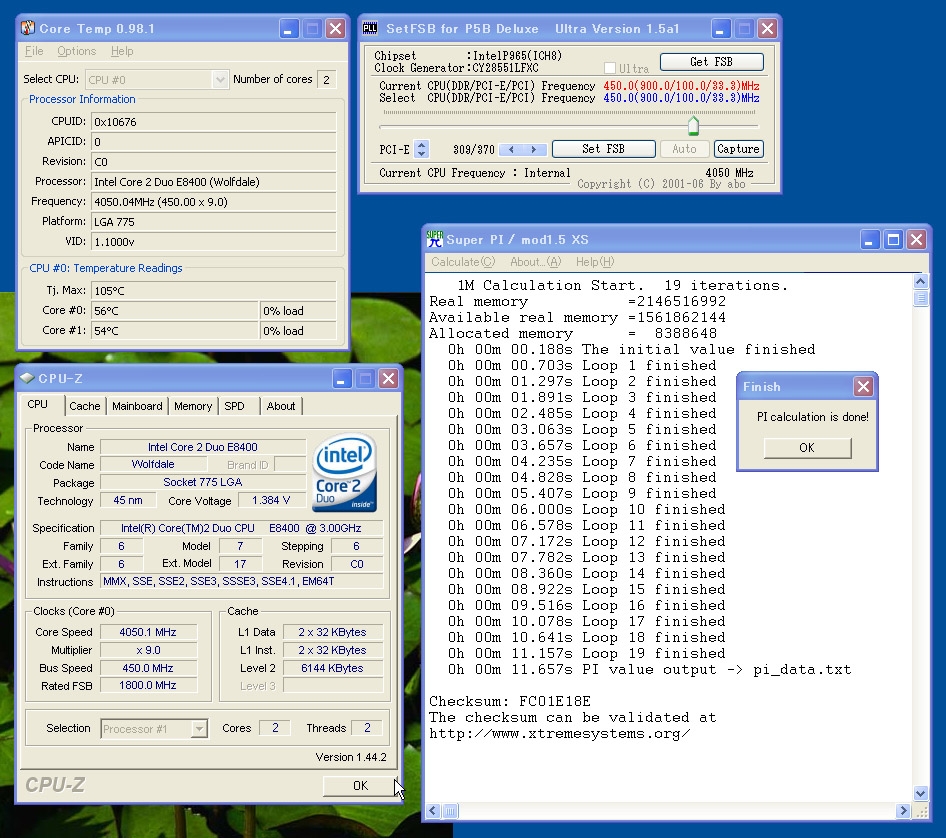The width and height of the screenshot is (946, 838).
Task: Click the PCI-E spinner arrows
Action: (x=421, y=149)
